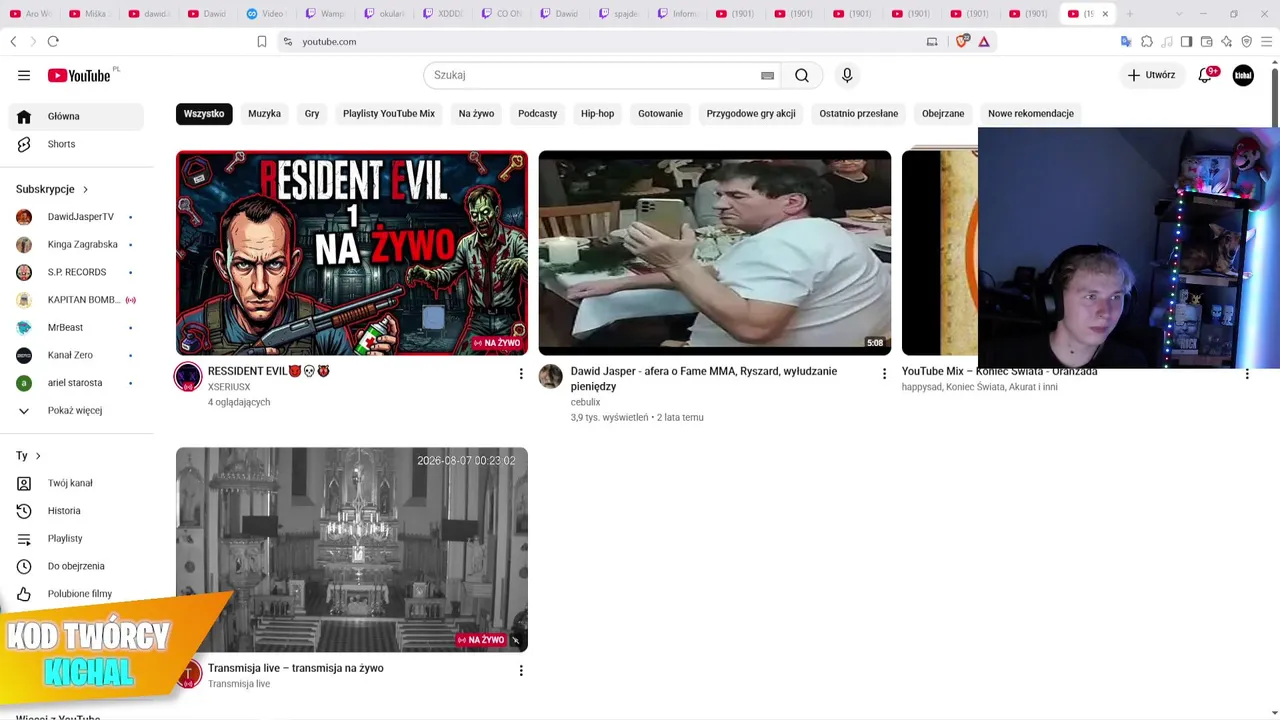
Task: Open the Shorts sidebar entry
Action: (x=76, y=144)
